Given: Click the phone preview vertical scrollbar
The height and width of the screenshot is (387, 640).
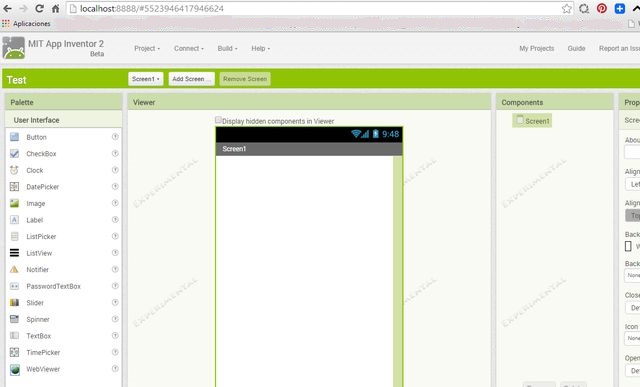Looking at the screenshot, I should pos(397,271).
